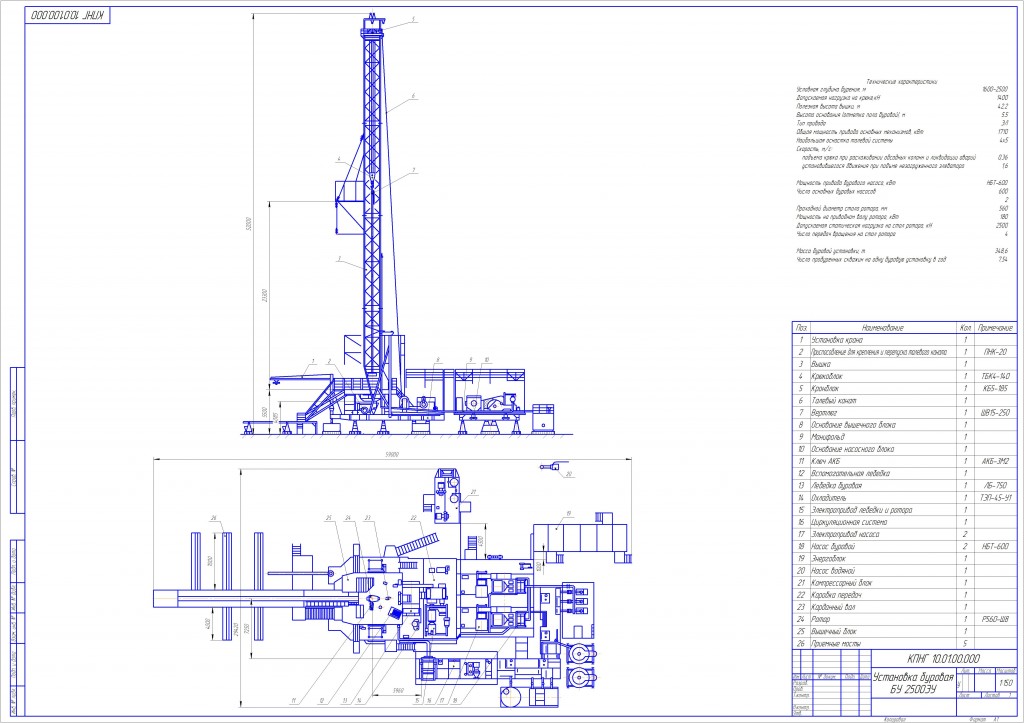Select the 'Энергоблок' entry
The image size is (1024, 723).
tap(828, 558)
